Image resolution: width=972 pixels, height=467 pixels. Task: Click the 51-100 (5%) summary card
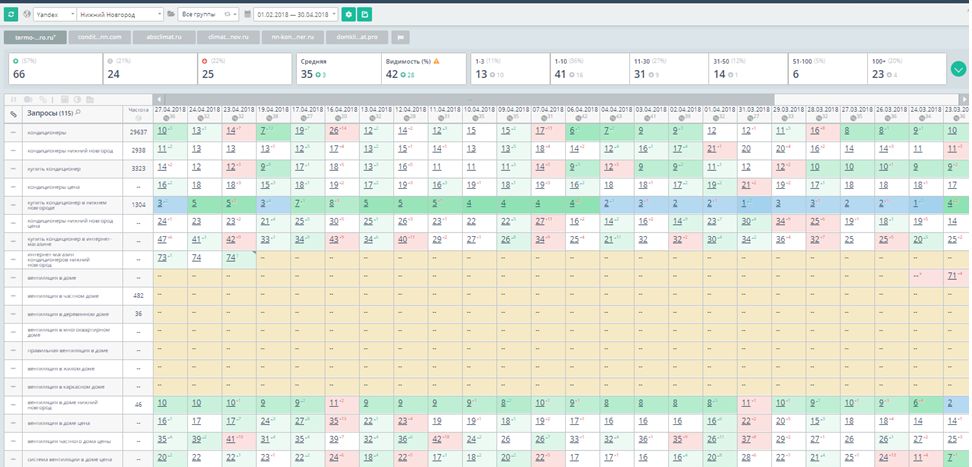point(827,68)
